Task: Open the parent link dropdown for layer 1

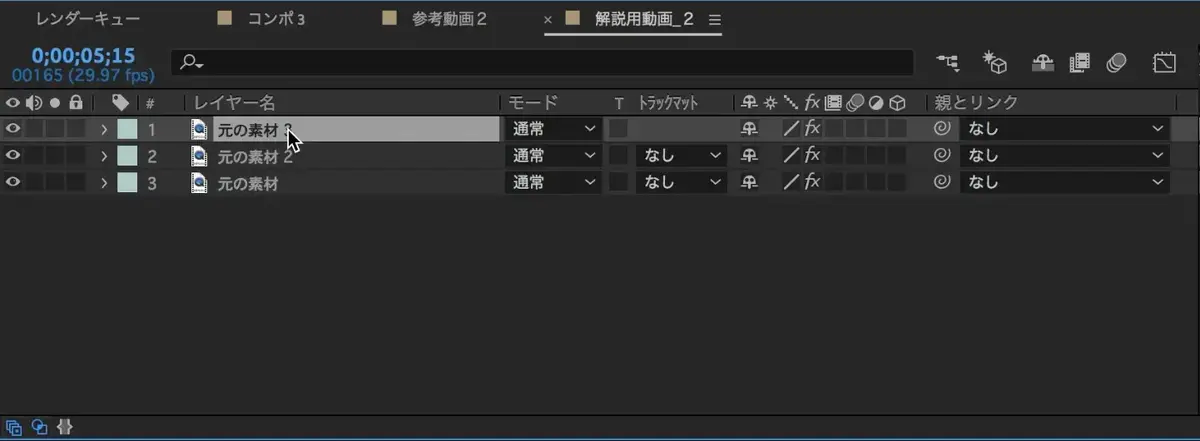Action: [x=1064, y=128]
